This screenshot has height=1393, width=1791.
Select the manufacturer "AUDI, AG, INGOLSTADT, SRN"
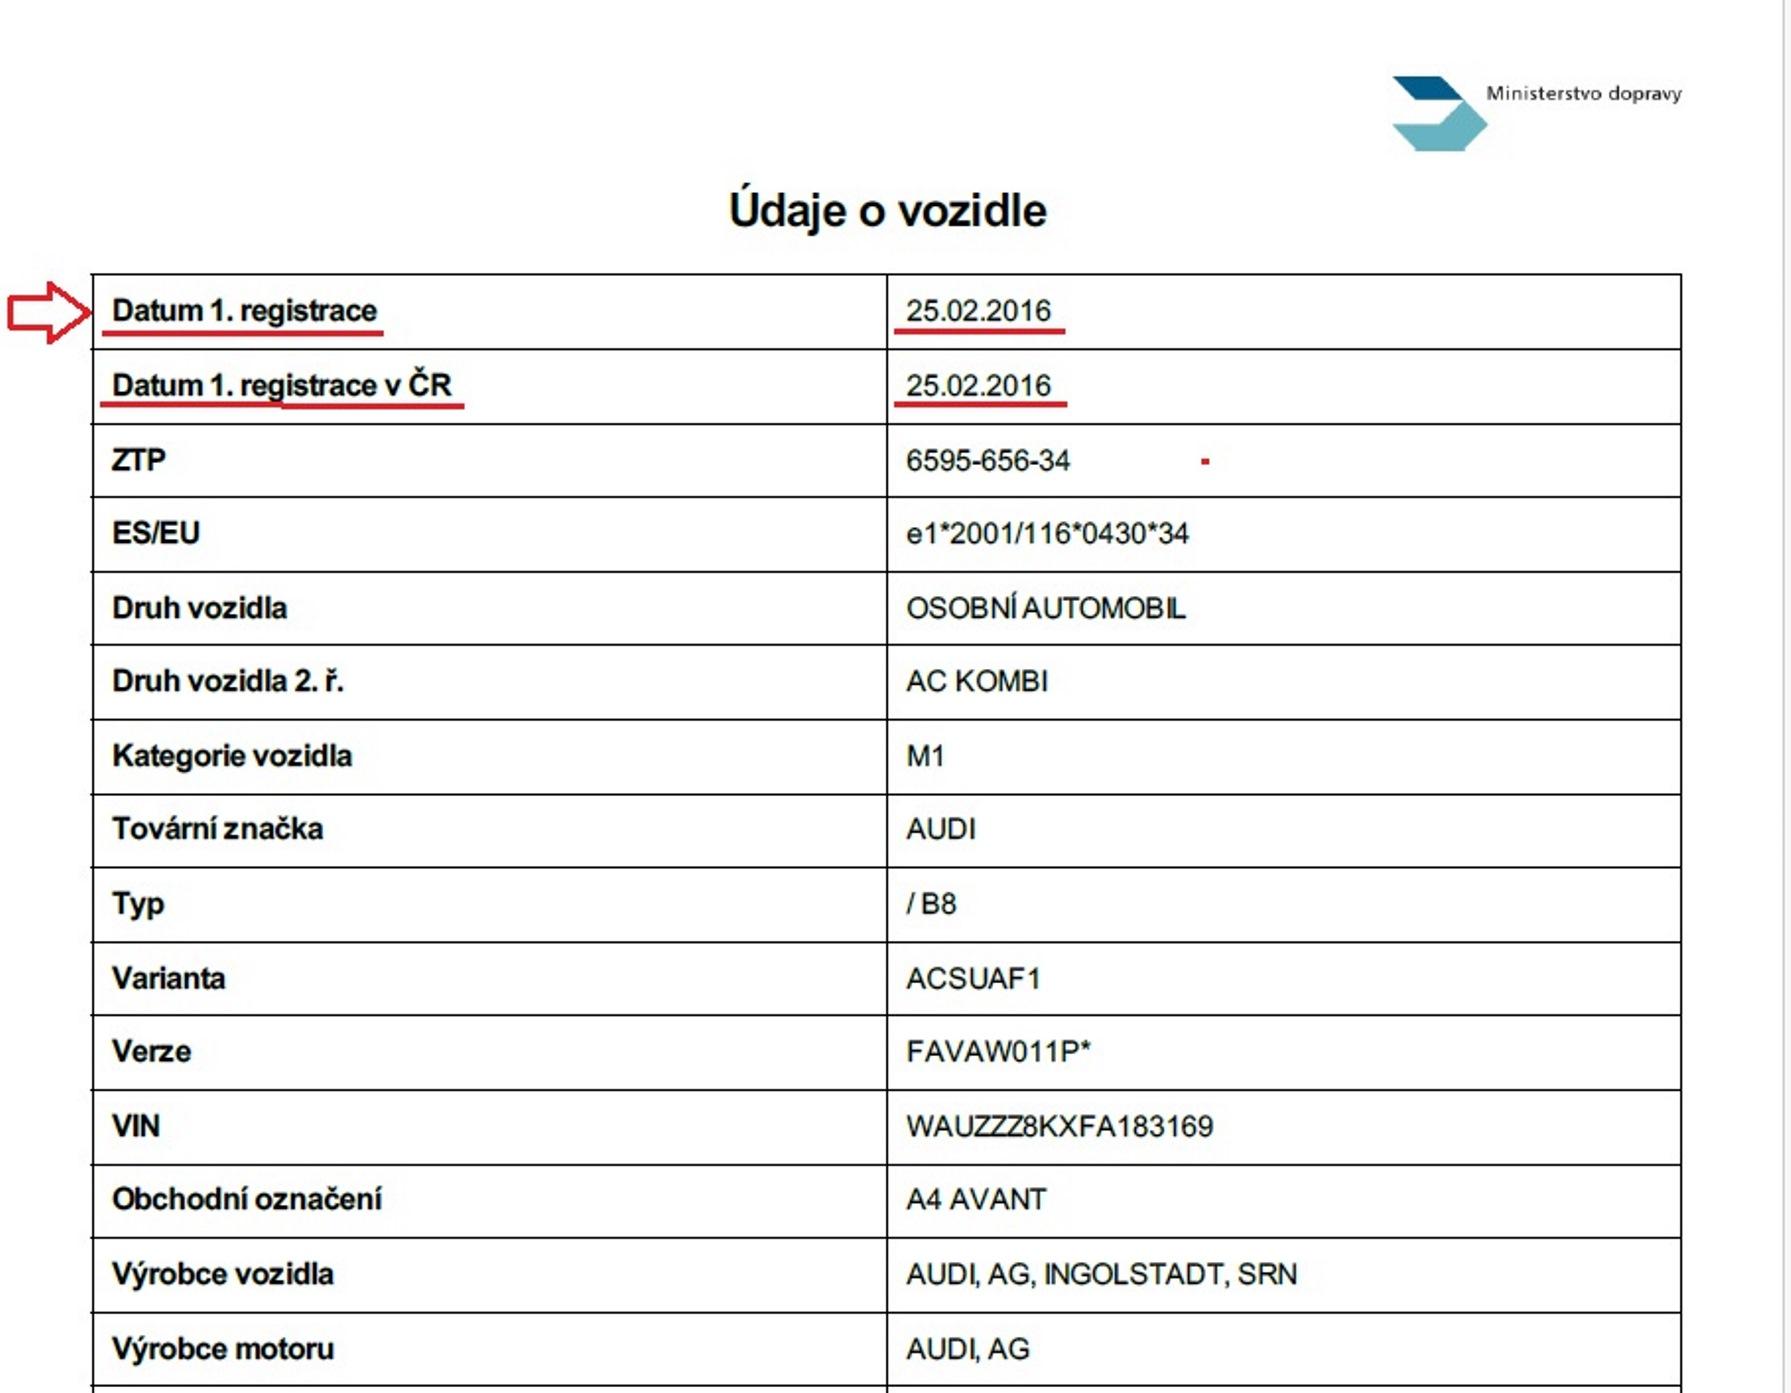[x=1101, y=1274]
